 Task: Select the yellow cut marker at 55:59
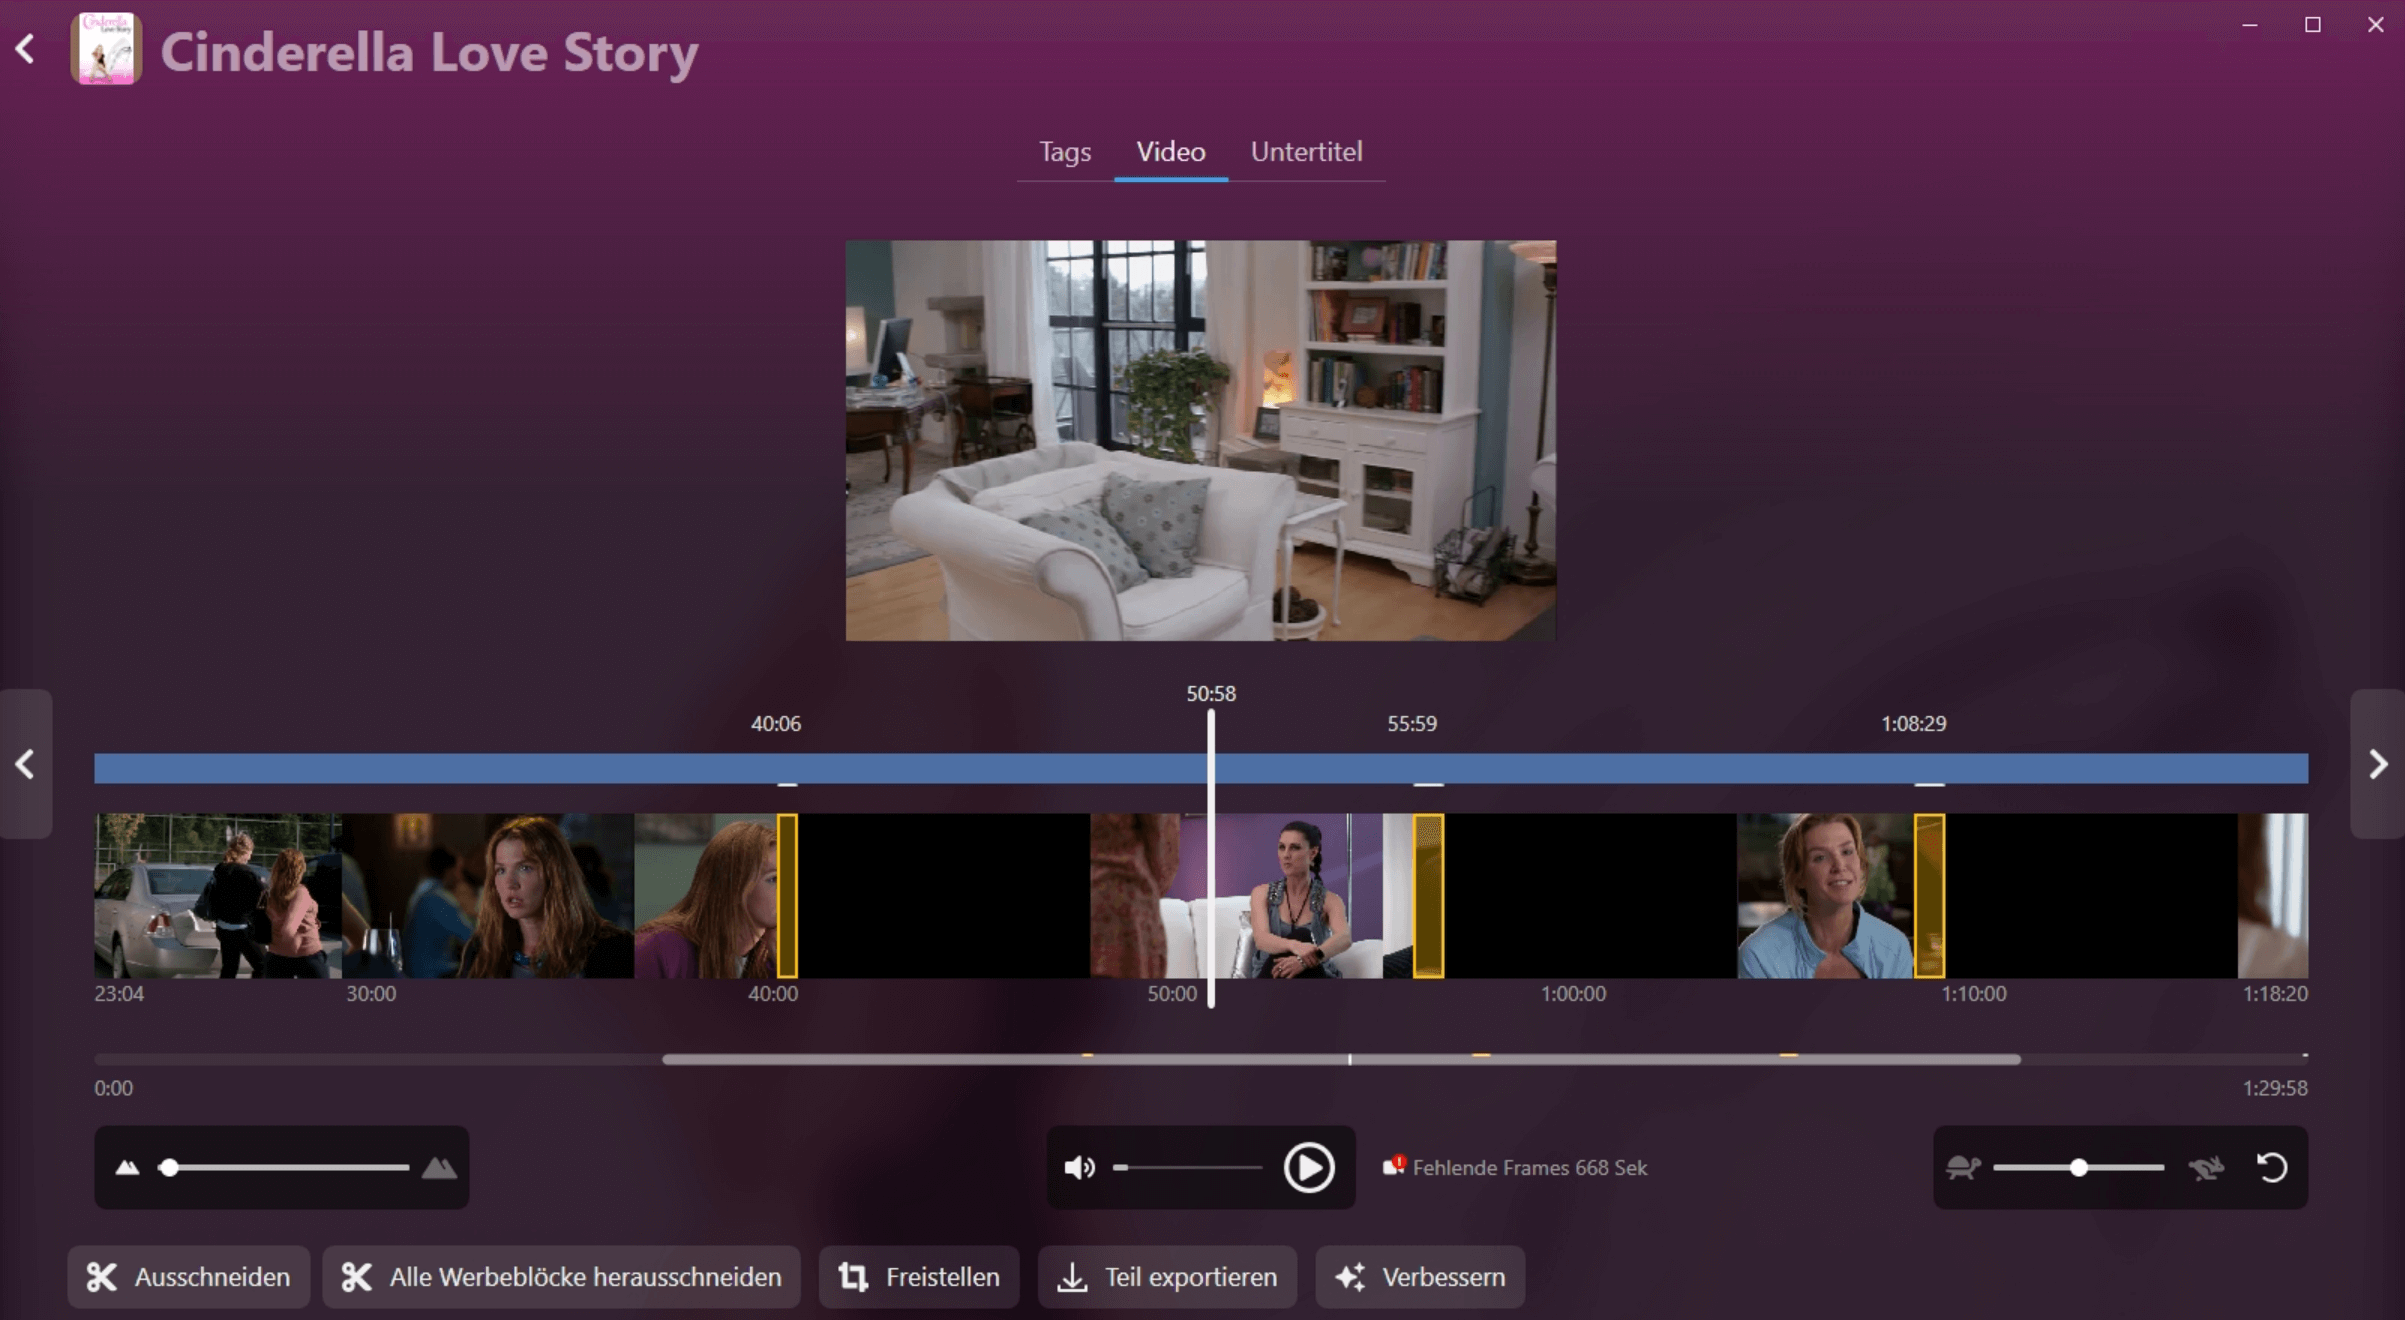[1428, 895]
